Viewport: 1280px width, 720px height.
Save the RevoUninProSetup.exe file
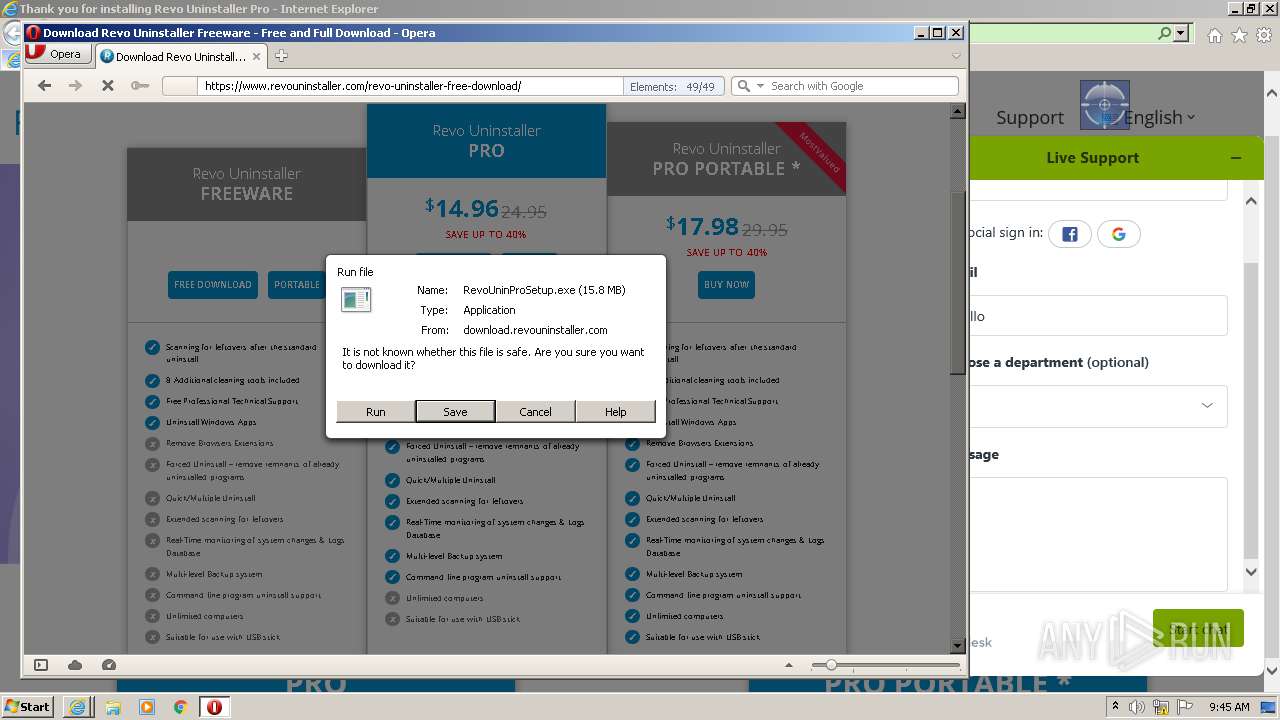(x=455, y=411)
